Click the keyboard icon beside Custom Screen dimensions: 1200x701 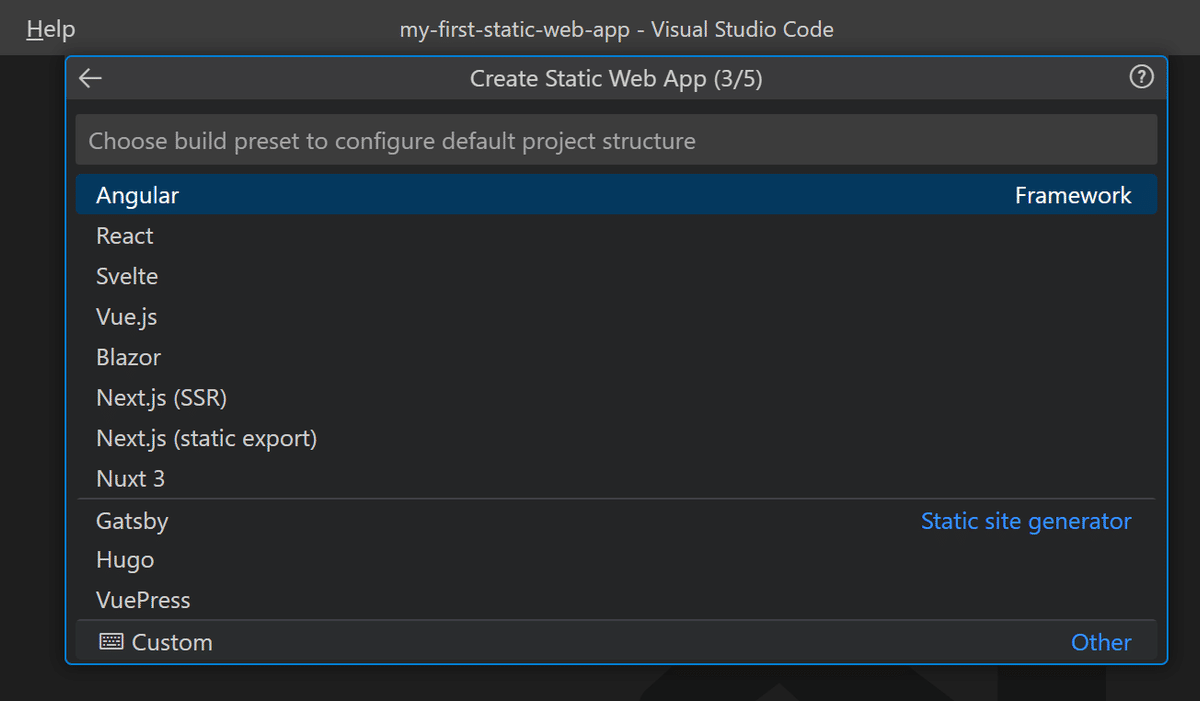[111, 642]
